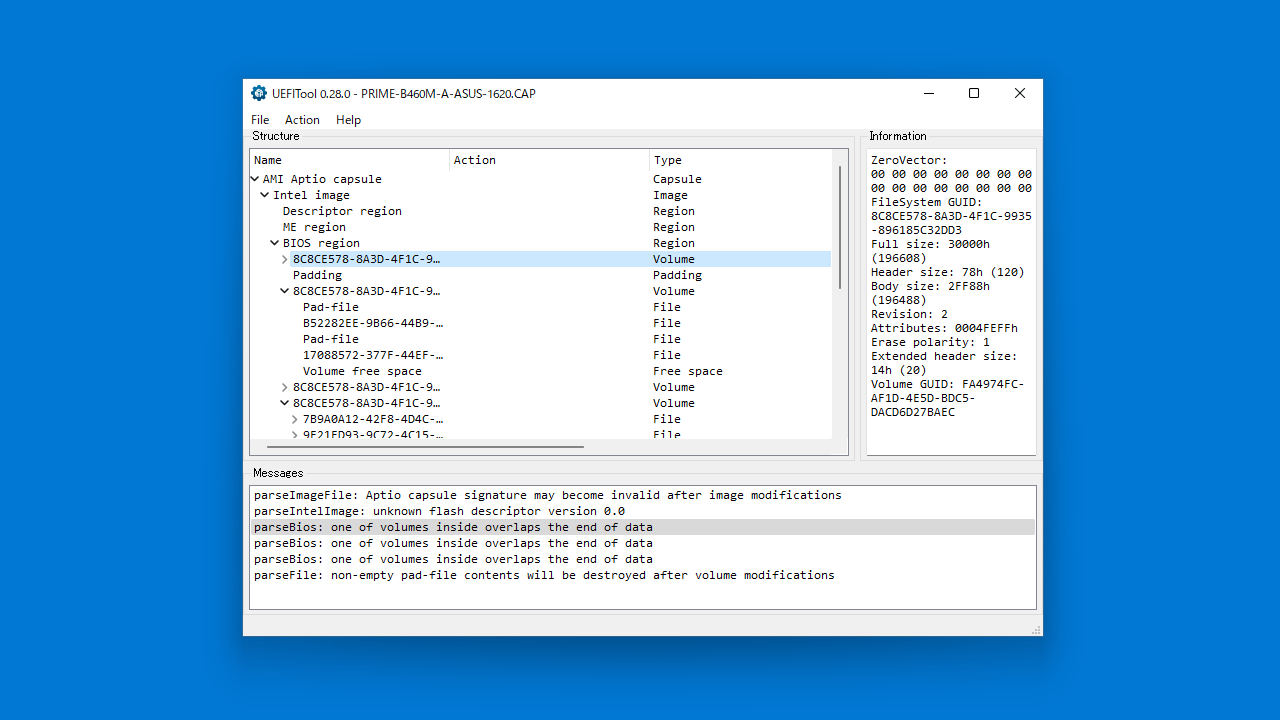The height and width of the screenshot is (720, 1280).
Task: Open the File menu
Action: point(260,120)
